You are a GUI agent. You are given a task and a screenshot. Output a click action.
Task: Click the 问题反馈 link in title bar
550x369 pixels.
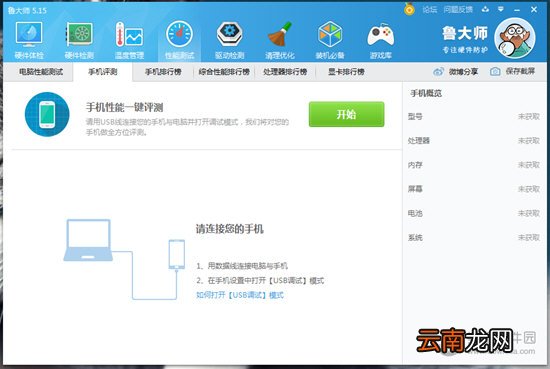pyautogui.click(x=458, y=9)
